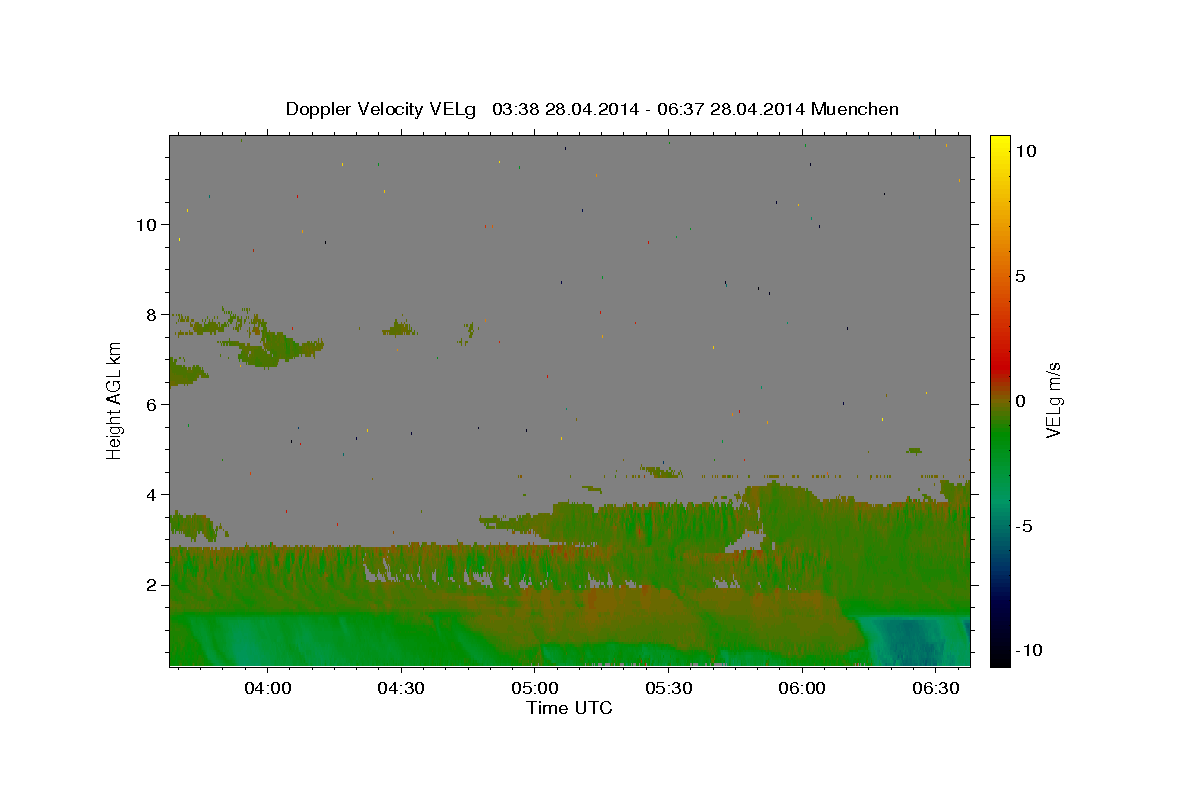
Task: Select the 04:00 time tick label
Action: [x=268, y=688]
